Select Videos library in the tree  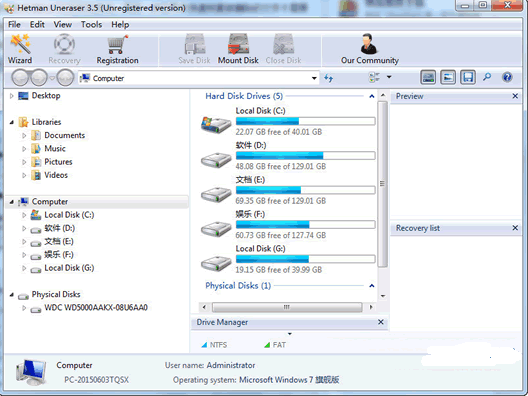point(56,175)
